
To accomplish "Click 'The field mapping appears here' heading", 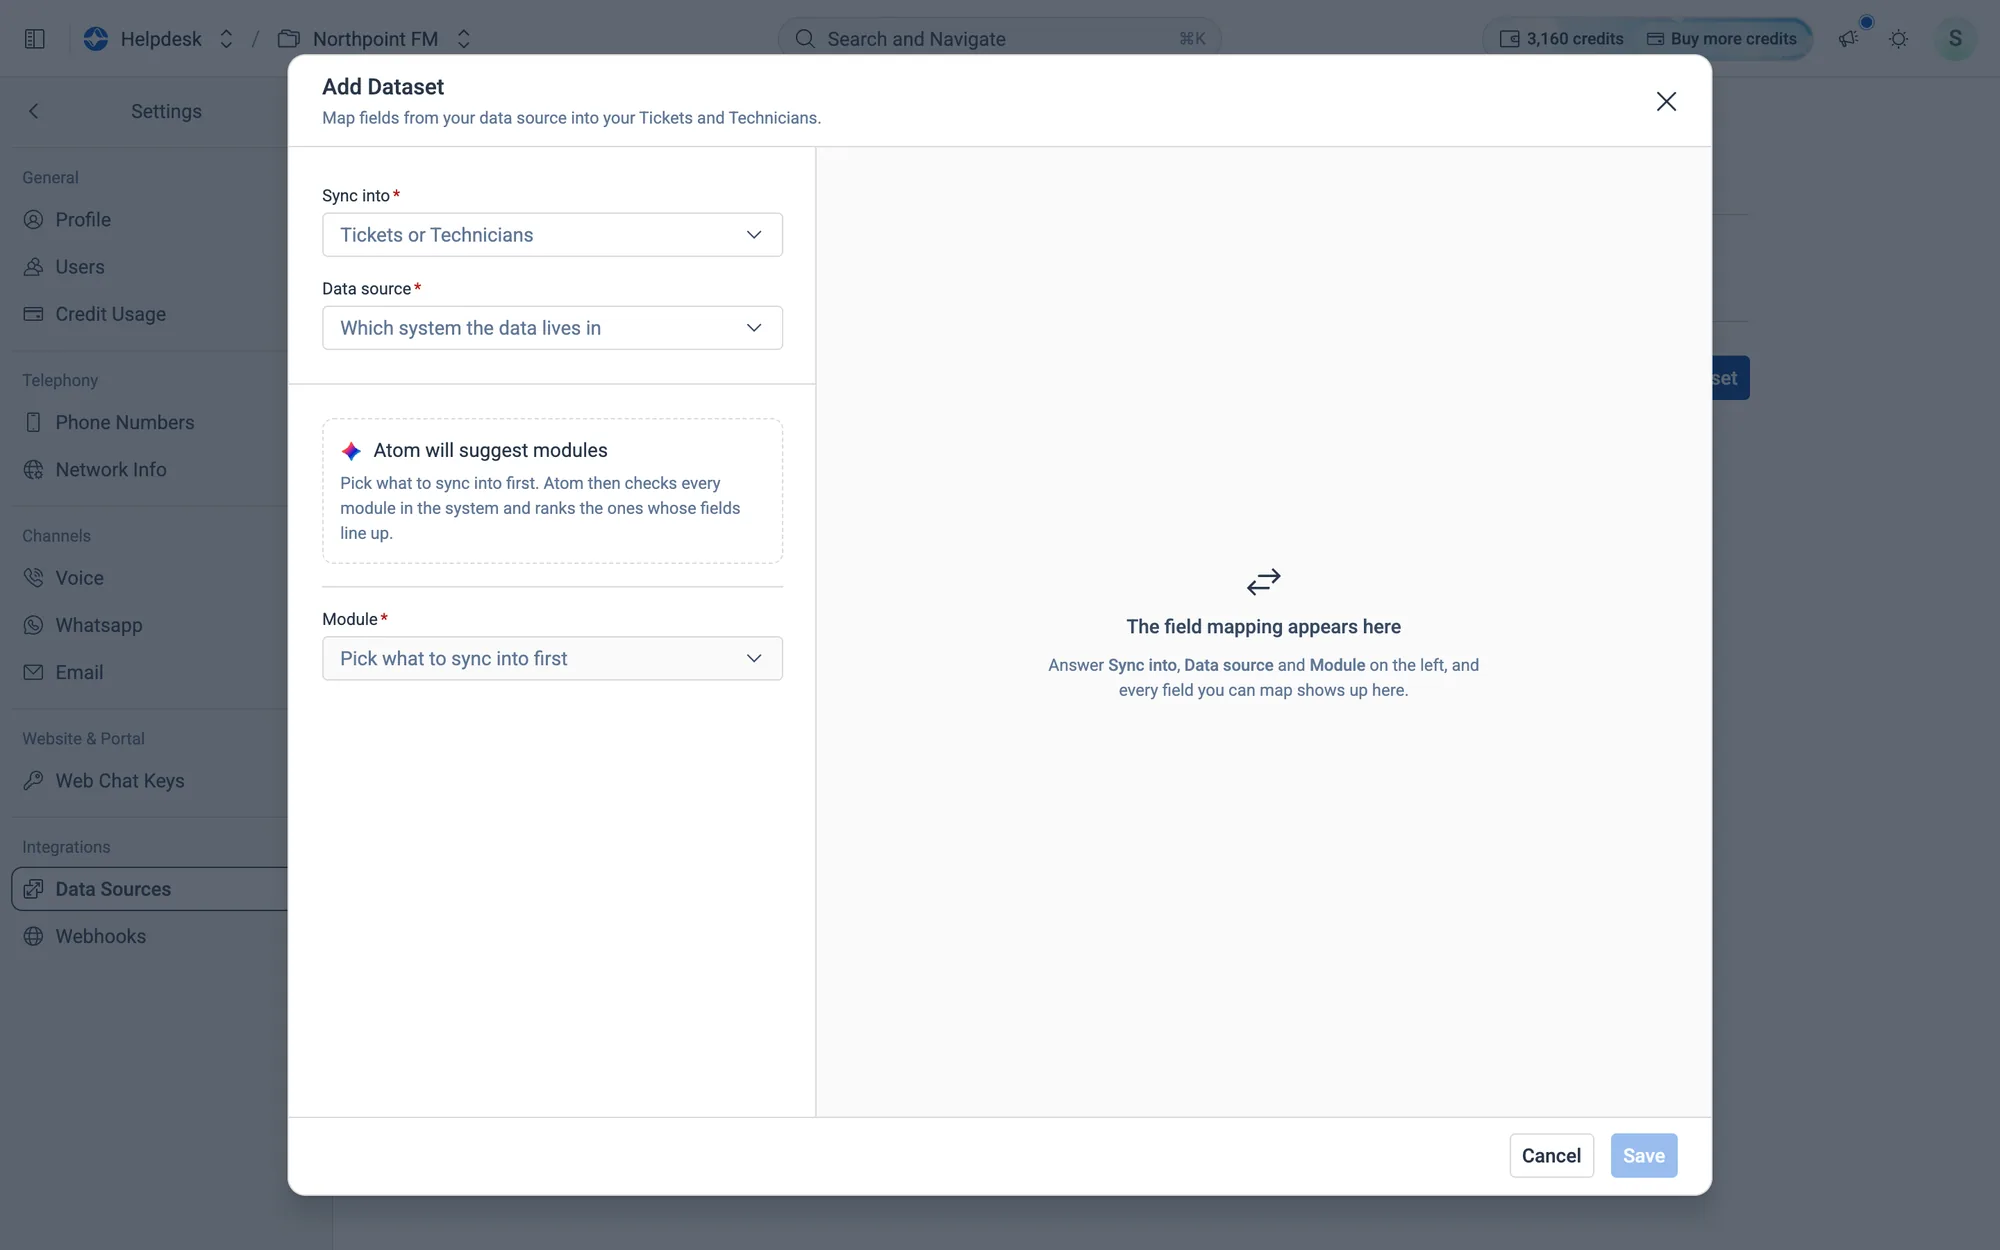I will [1263, 627].
